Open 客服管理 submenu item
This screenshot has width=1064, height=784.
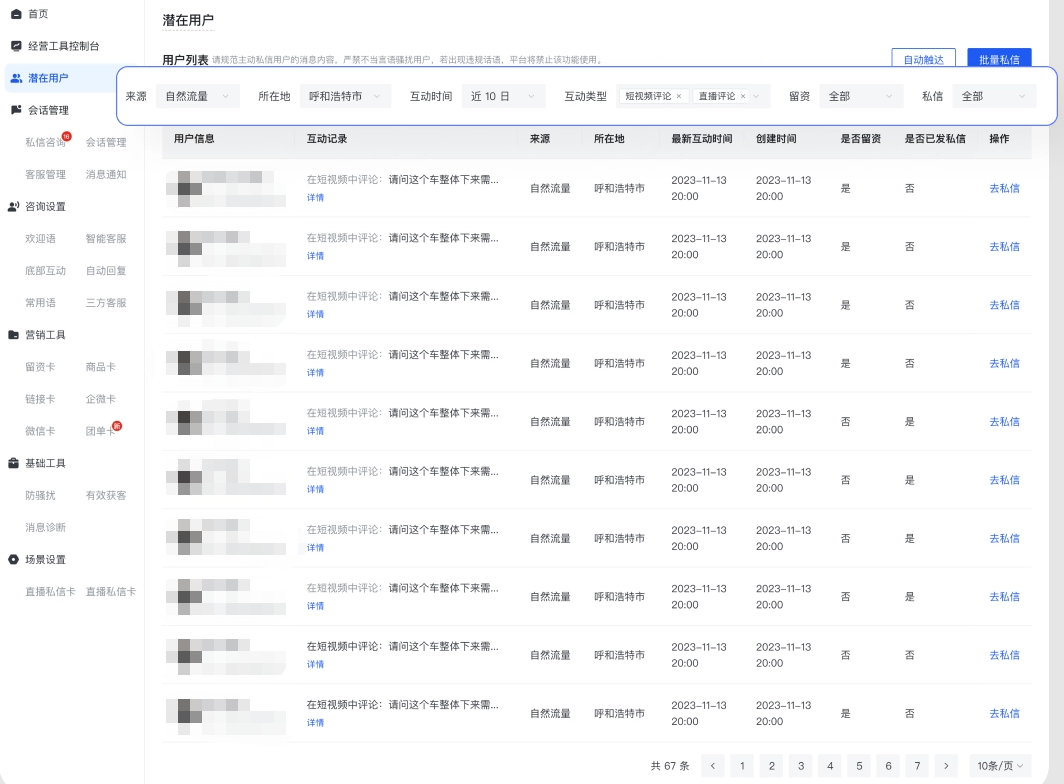click(45, 174)
